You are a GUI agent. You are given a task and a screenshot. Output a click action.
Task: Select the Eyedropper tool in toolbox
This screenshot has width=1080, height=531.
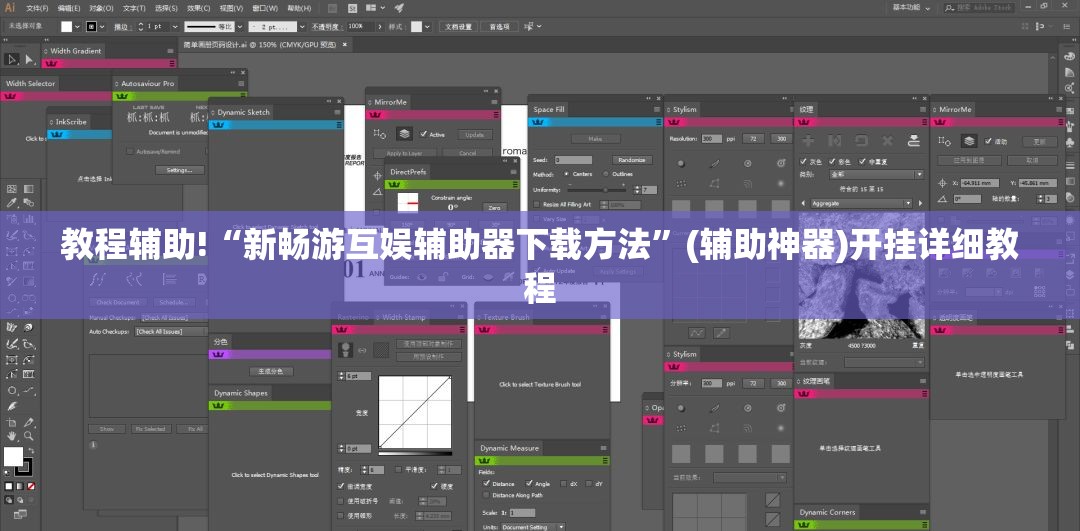coord(12,202)
